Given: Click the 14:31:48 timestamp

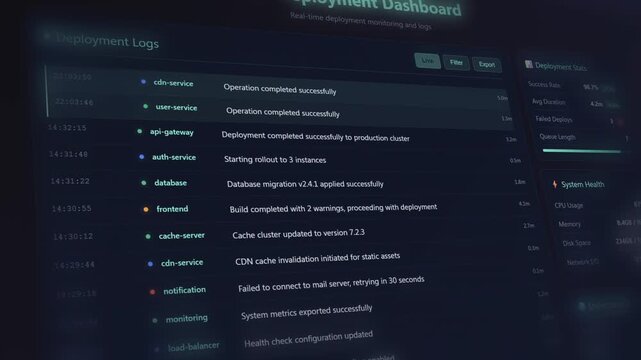Looking at the screenshot, I should point(68,154).
